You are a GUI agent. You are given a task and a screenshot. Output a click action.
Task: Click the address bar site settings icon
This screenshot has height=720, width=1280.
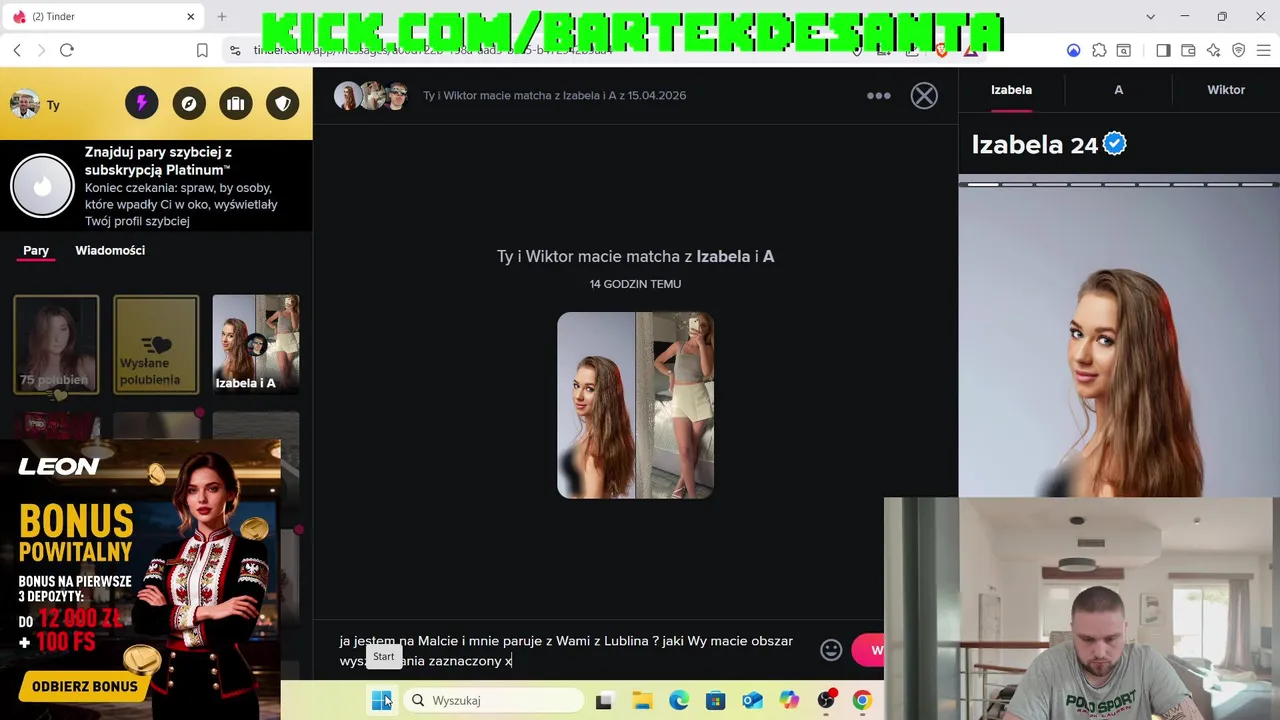tap(235, 50)
